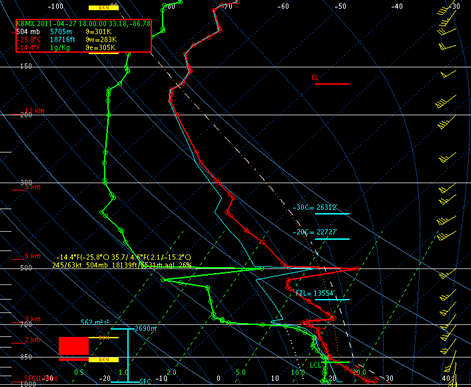471x387 pixels.
Task: Select the 0.5 mixing ratio label
Action: [x=79, y=372]
